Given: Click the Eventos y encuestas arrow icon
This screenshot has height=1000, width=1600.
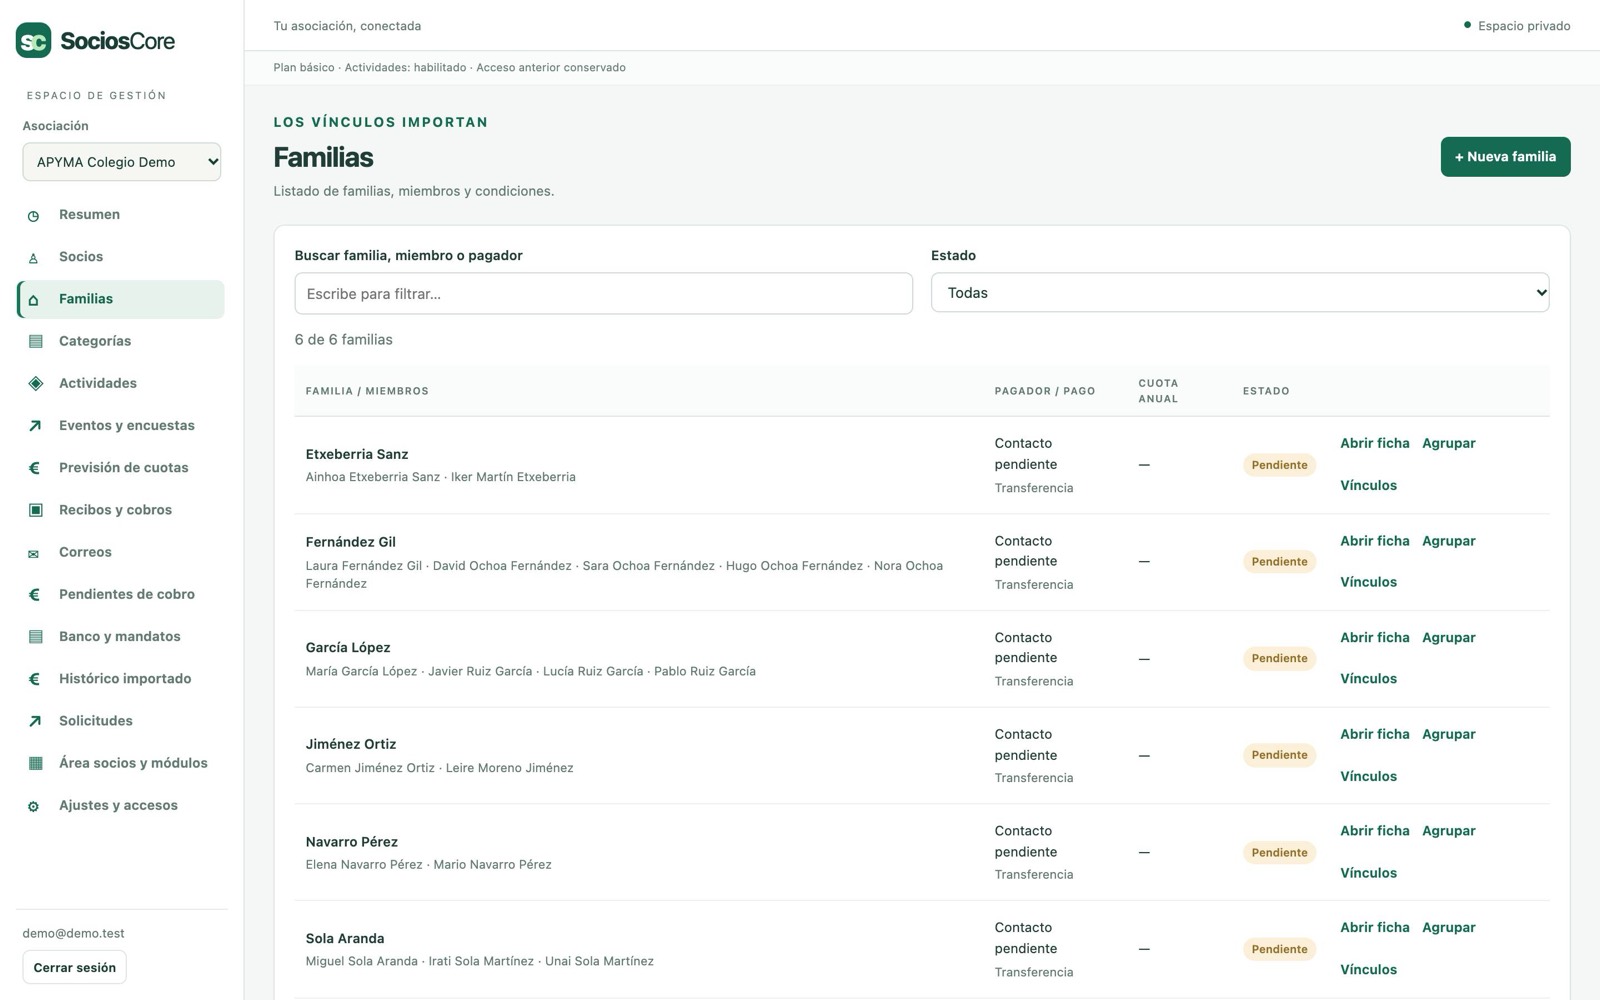Looking at the screenshot, I should 36,426.
